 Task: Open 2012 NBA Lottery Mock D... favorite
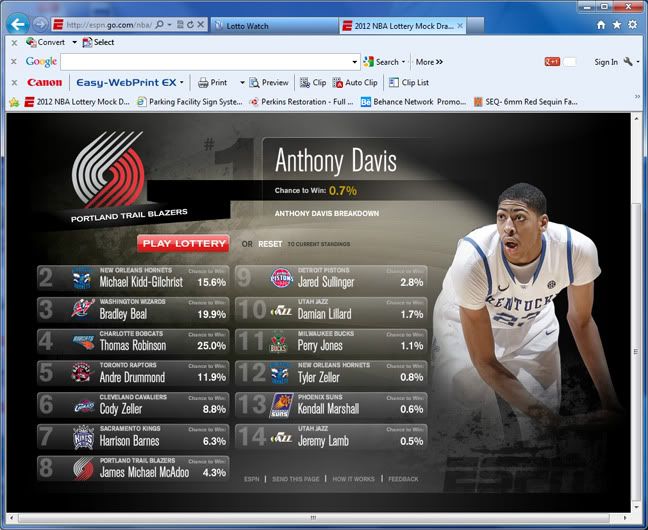[77, 102]
